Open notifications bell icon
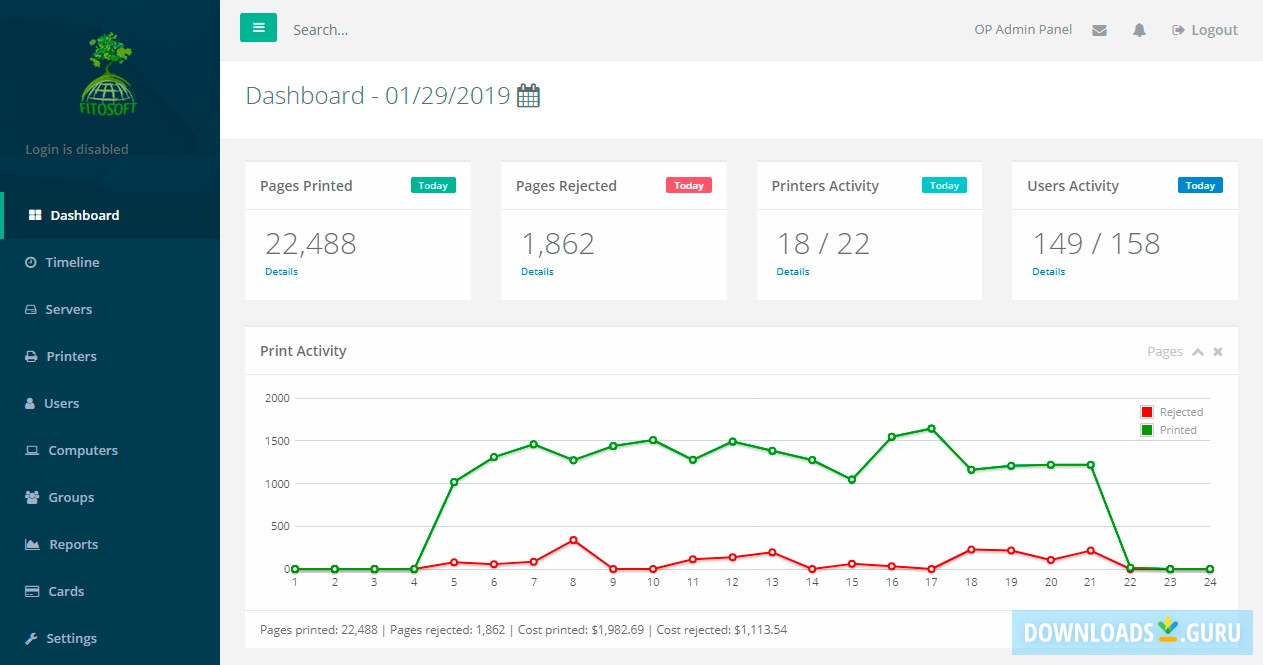 coord(1139,30)
